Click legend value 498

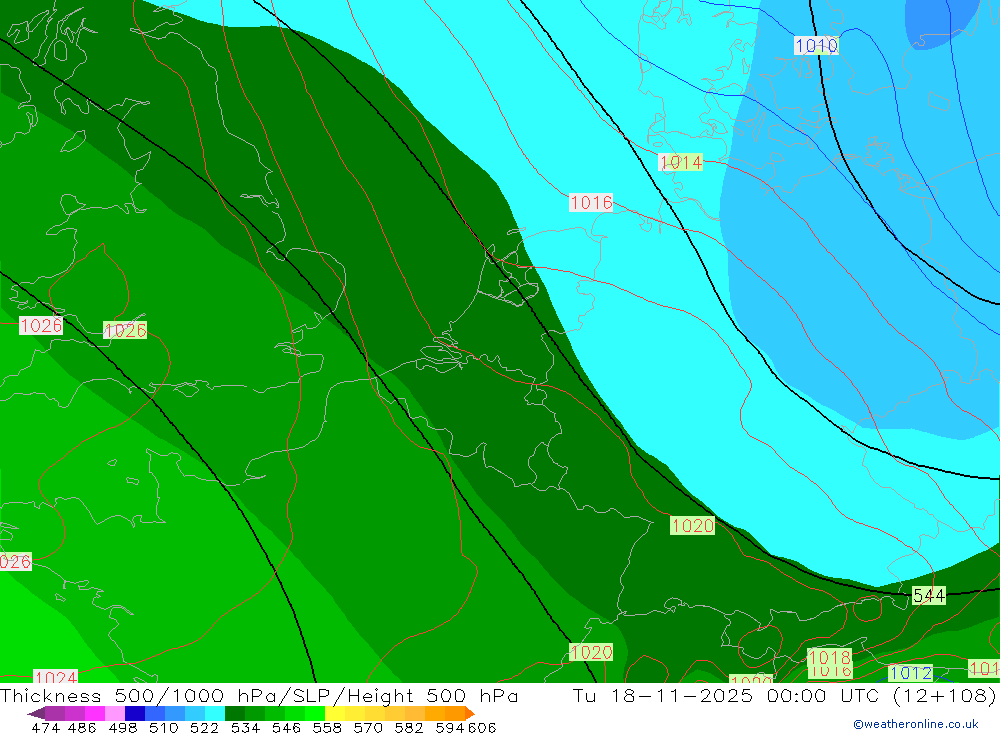(x=122, y=727)
